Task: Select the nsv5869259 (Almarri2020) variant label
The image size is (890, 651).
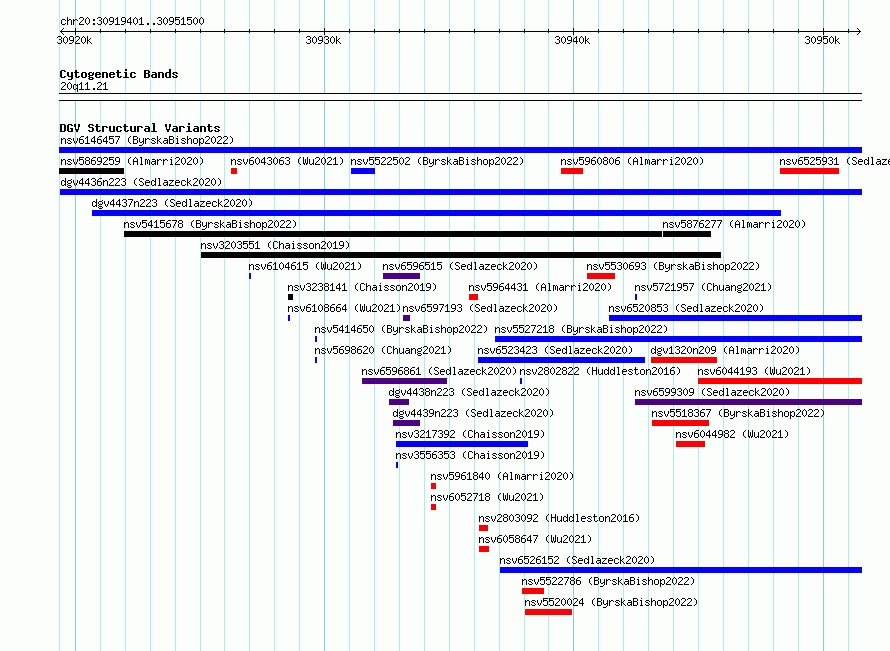Action: click(x=132, y=161)
